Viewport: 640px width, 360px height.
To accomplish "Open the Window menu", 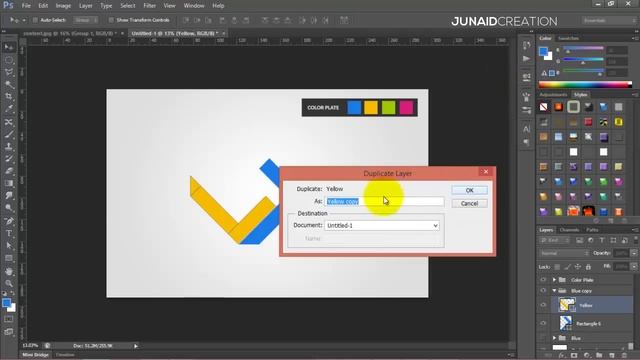I will [193, 6].
